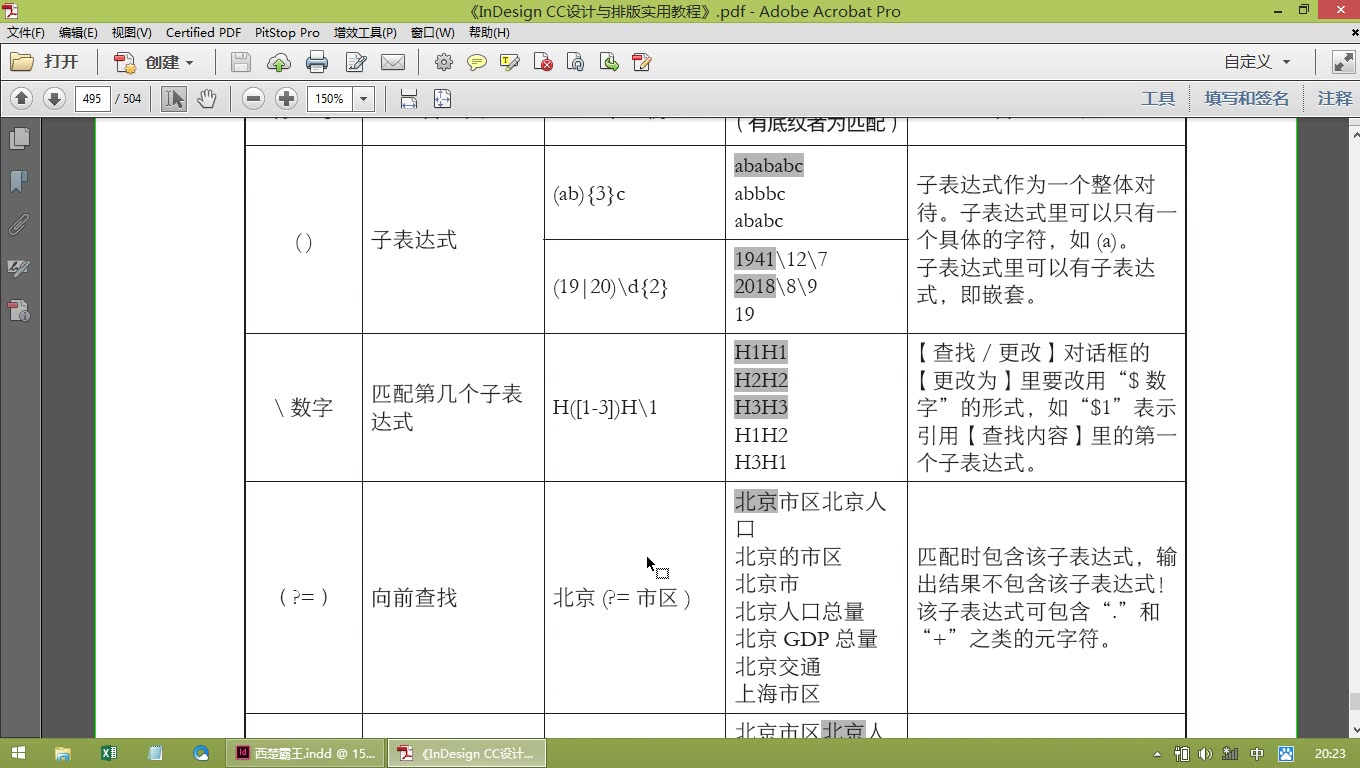Open the 文件(F) menu

pyautogui.click(x=26, y=33)
